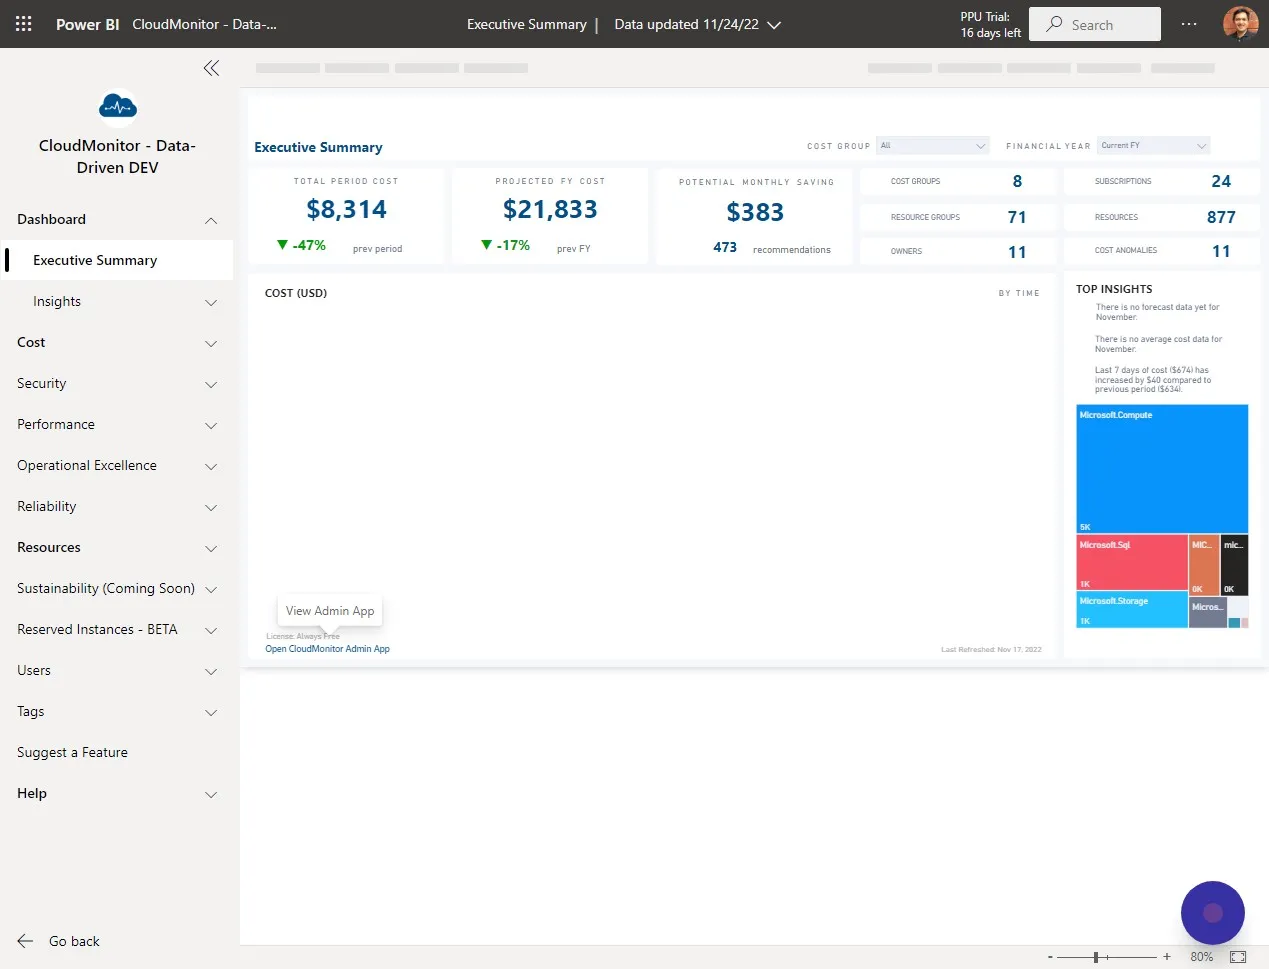Expand the Tags section chevron
Screen dimensions: 1269x969
pyautogui.click(x=211, y=712)
